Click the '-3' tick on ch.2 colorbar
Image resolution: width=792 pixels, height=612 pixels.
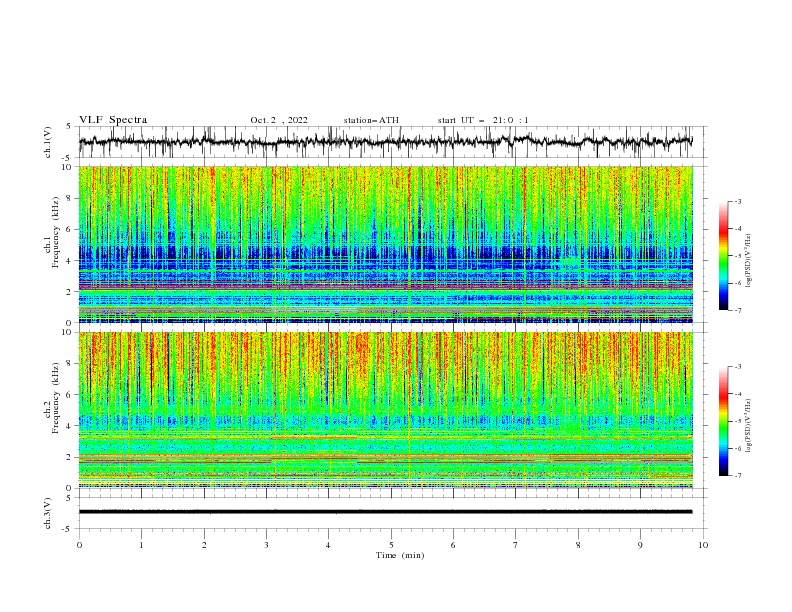pyautogui.click(x=738, y=367)
